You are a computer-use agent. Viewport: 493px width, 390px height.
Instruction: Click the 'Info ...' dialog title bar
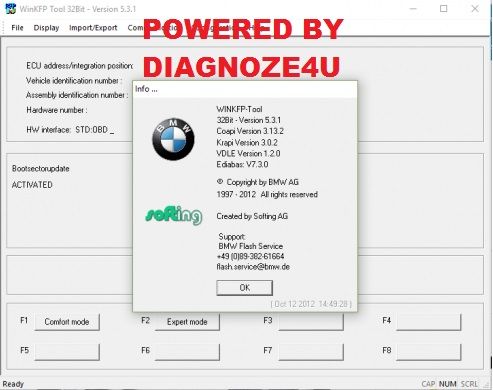245,89
